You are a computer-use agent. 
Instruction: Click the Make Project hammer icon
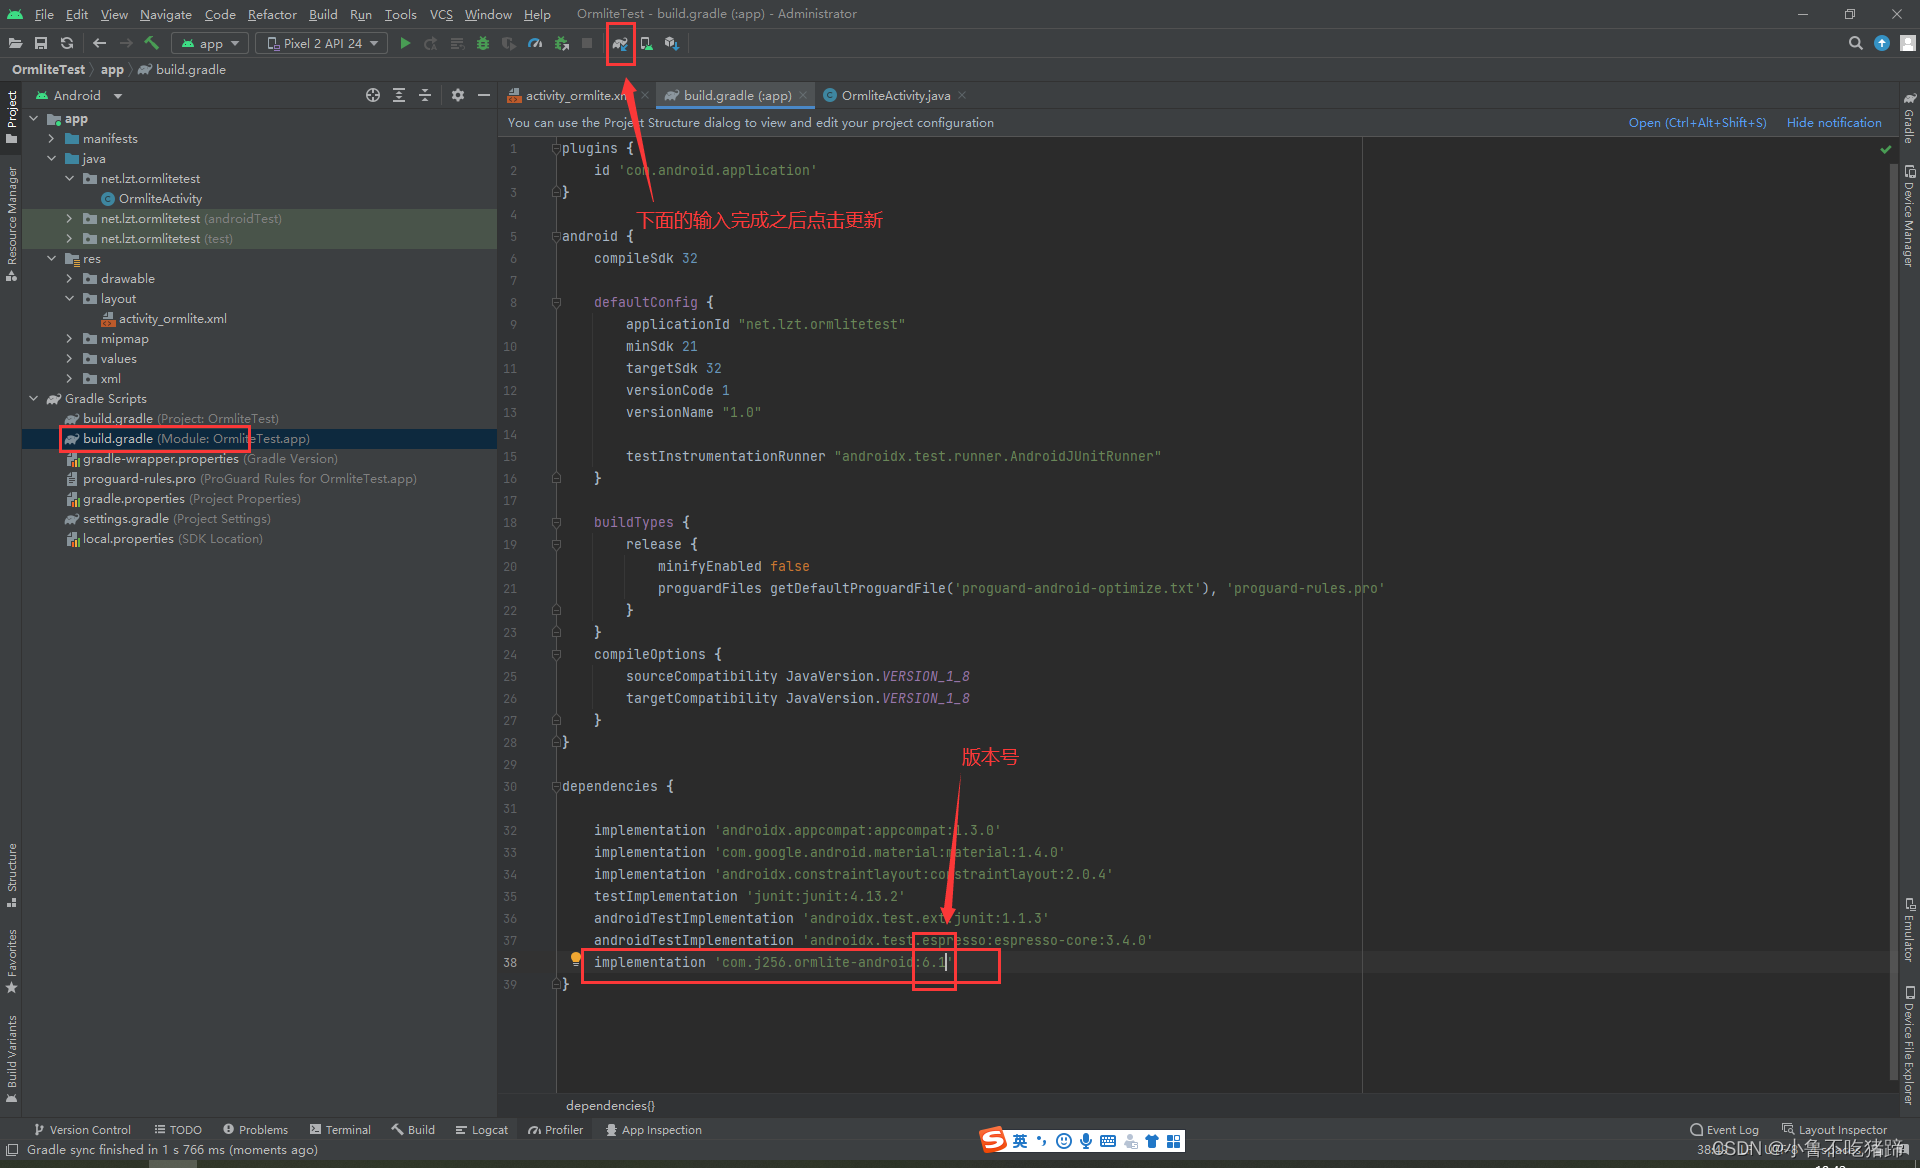coord(152,43)
